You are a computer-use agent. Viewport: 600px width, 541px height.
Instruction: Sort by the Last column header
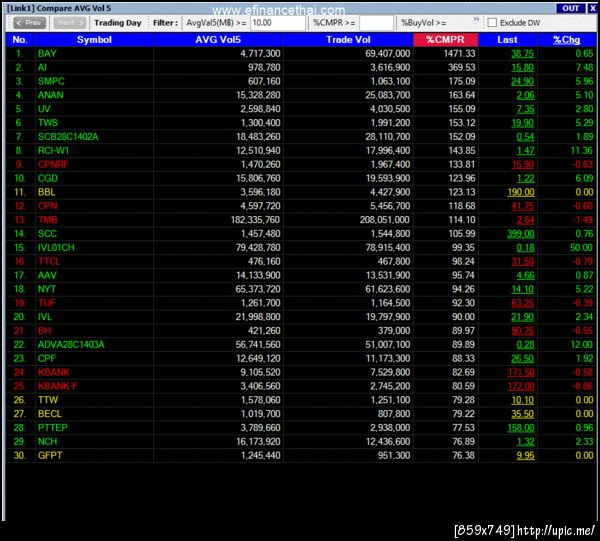pos(507,40)
